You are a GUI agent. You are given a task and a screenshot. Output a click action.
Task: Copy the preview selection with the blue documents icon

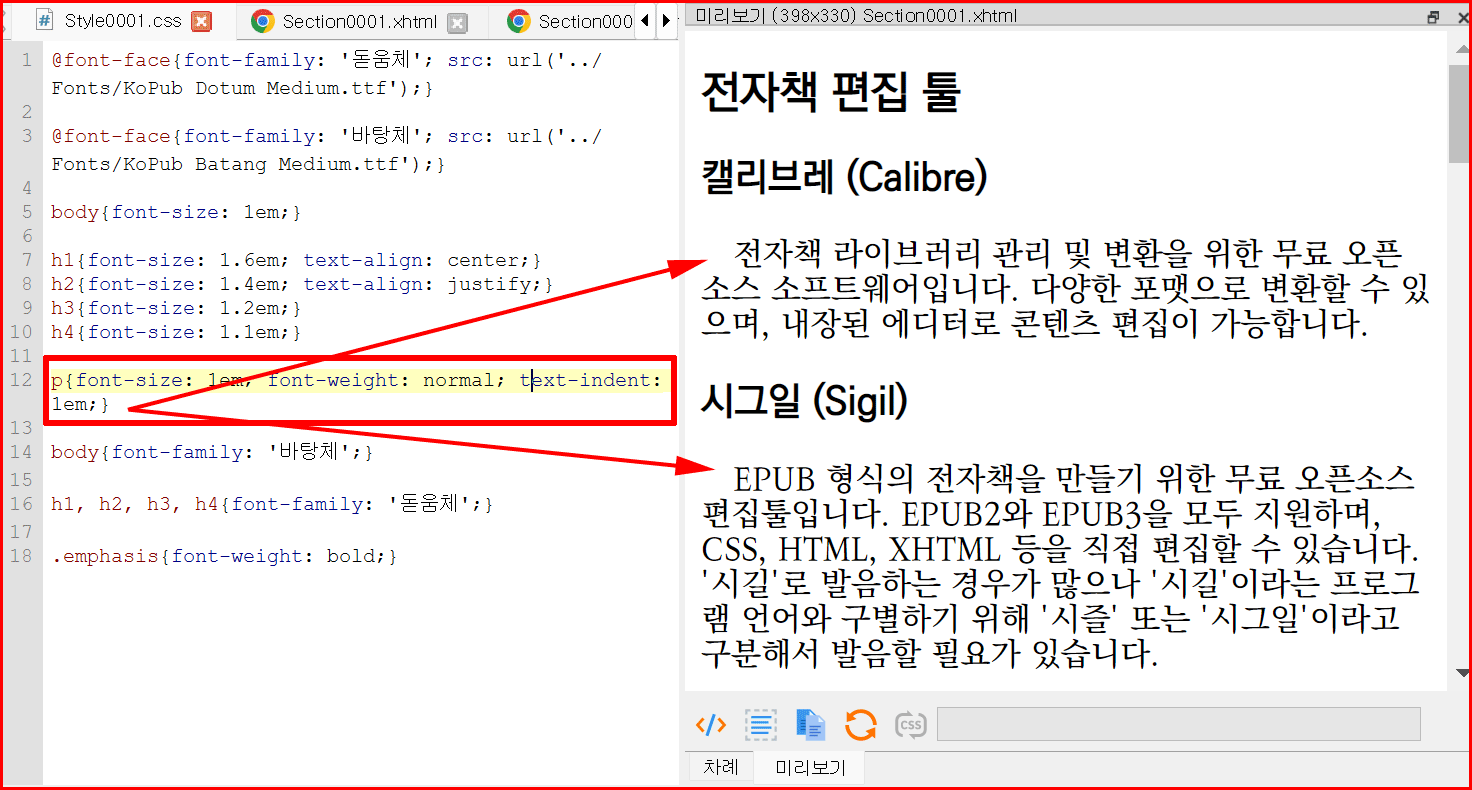811,725
